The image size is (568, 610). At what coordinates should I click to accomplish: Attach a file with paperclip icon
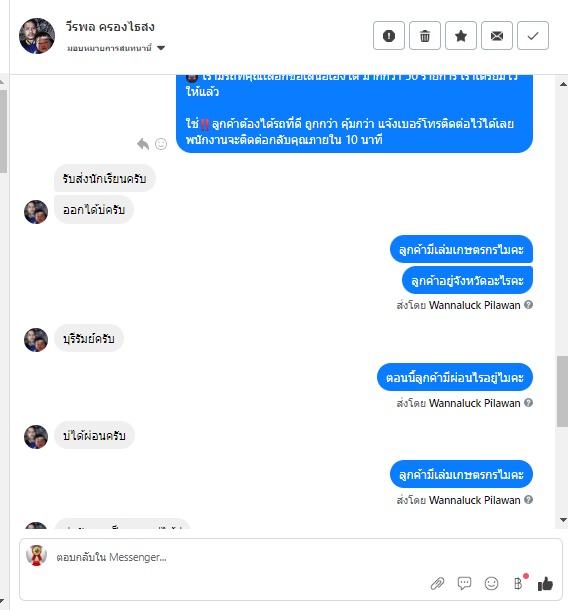[437, 584]
